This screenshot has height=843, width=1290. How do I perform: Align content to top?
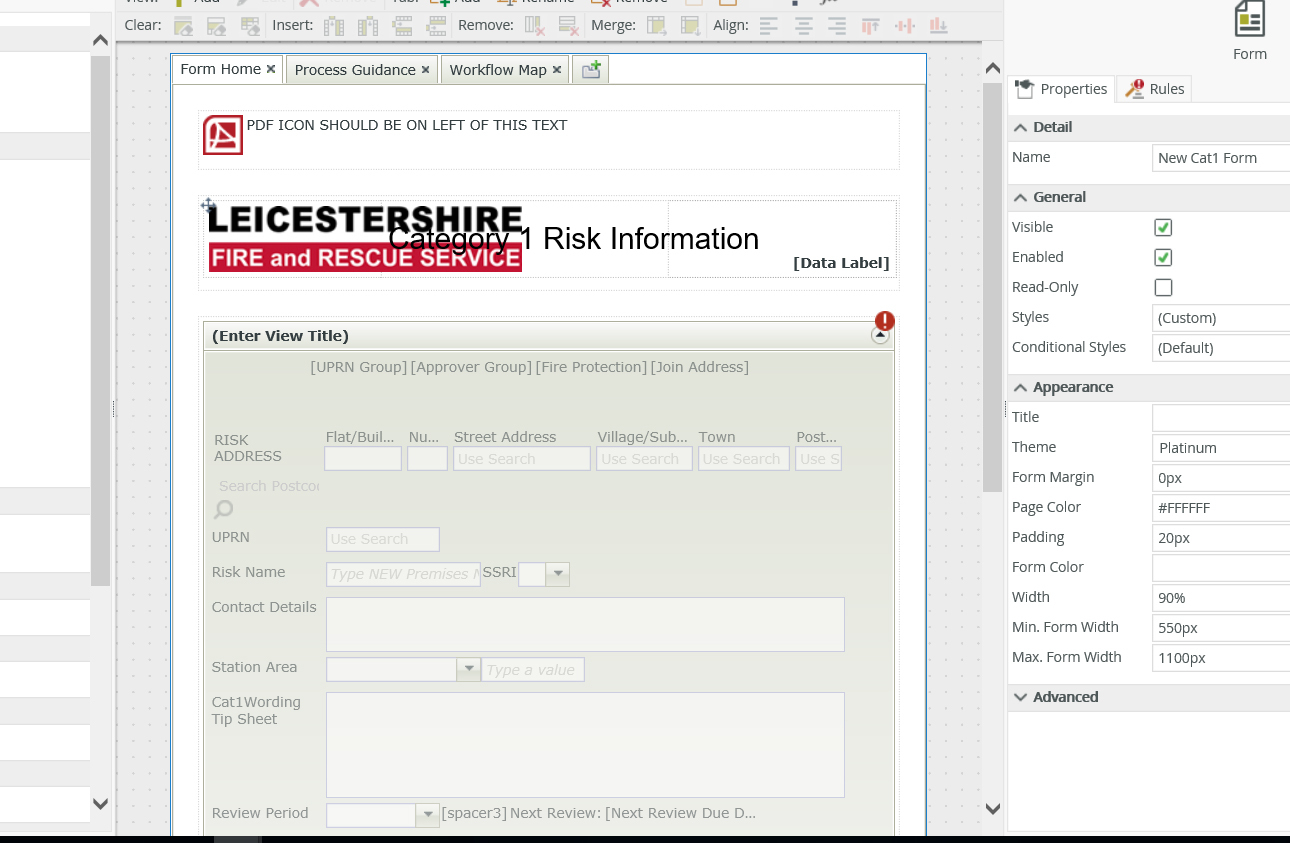[x=871, y=26]
